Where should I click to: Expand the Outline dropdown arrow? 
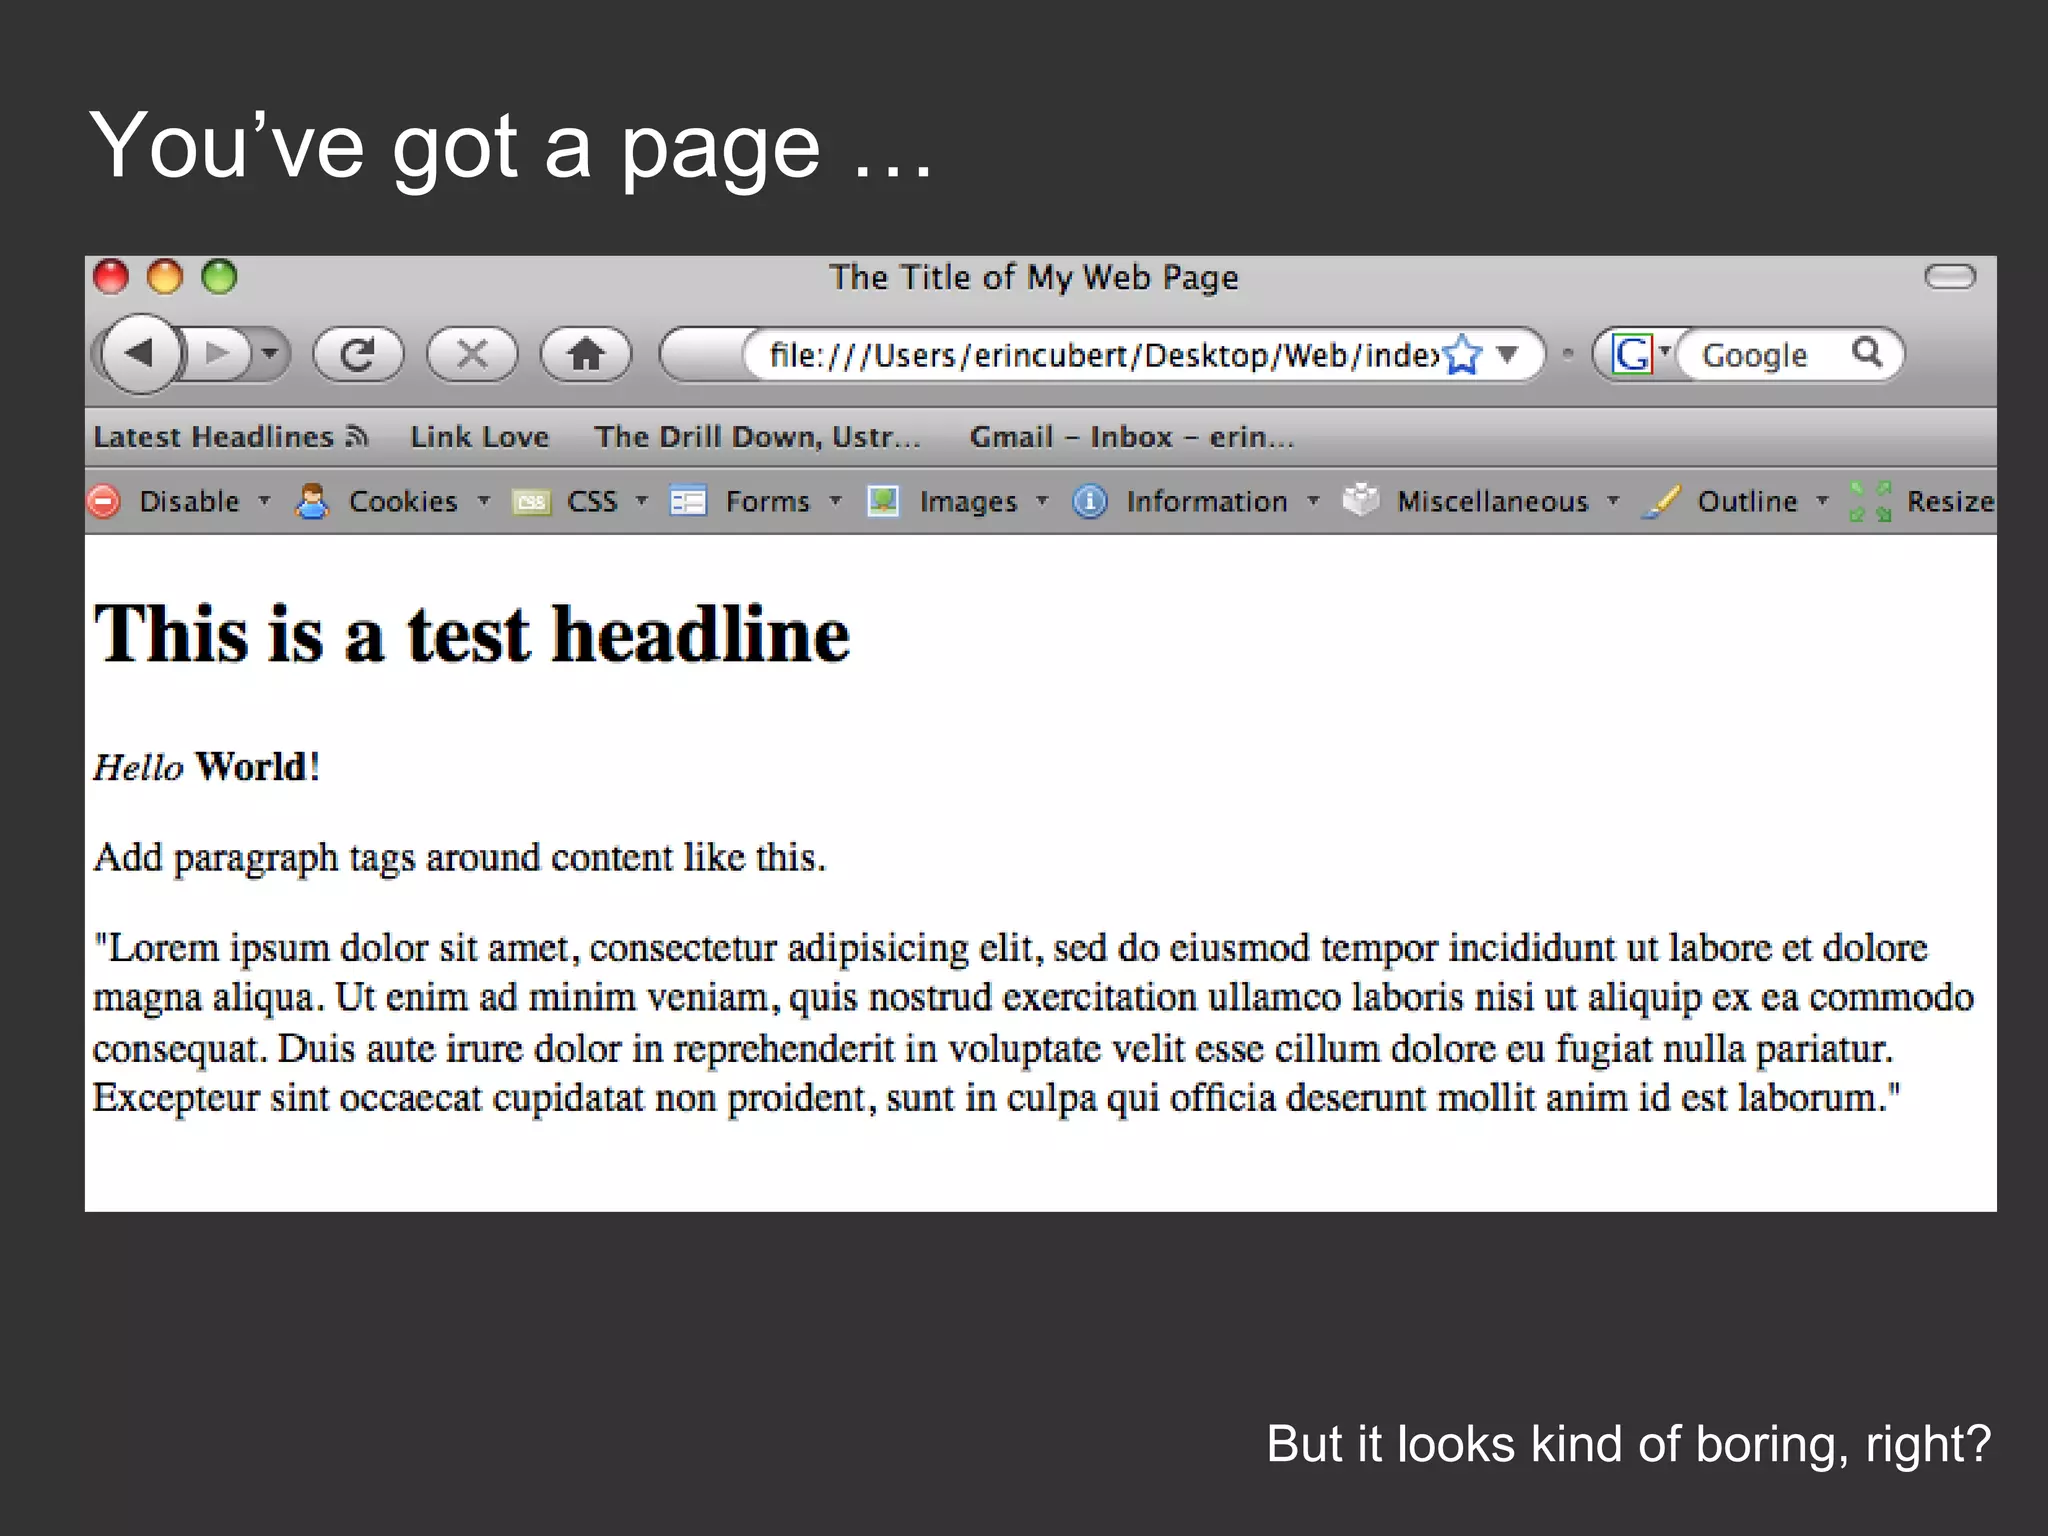1823,500
